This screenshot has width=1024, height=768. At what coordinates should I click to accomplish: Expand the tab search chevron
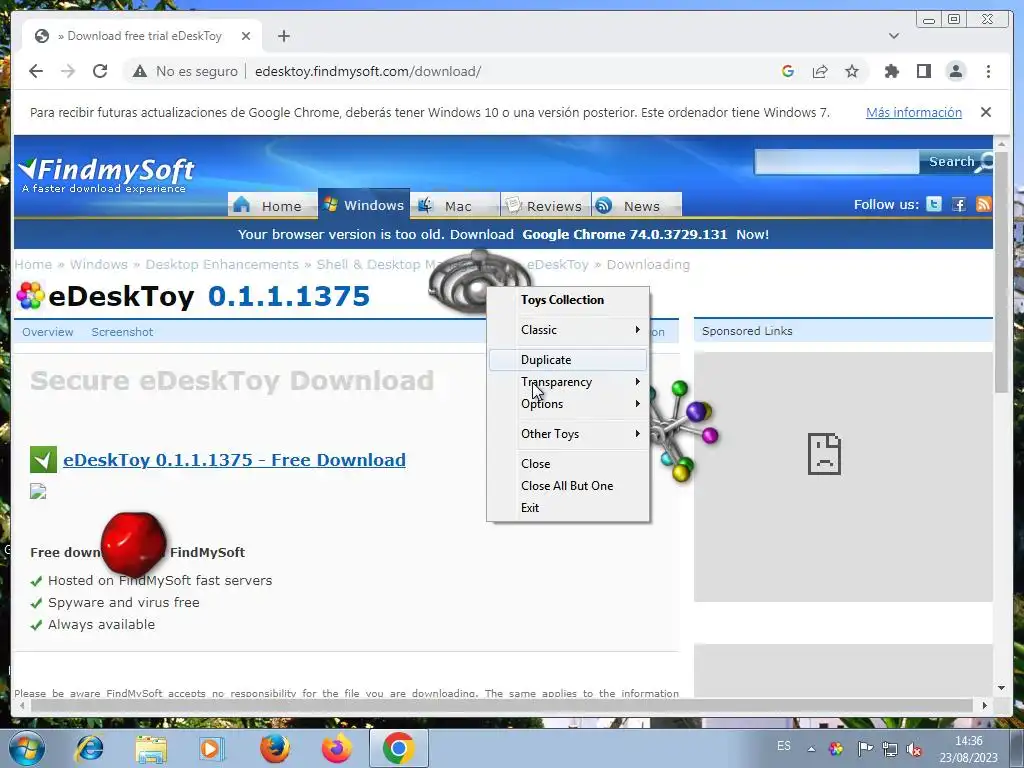(x=893, y=36)
